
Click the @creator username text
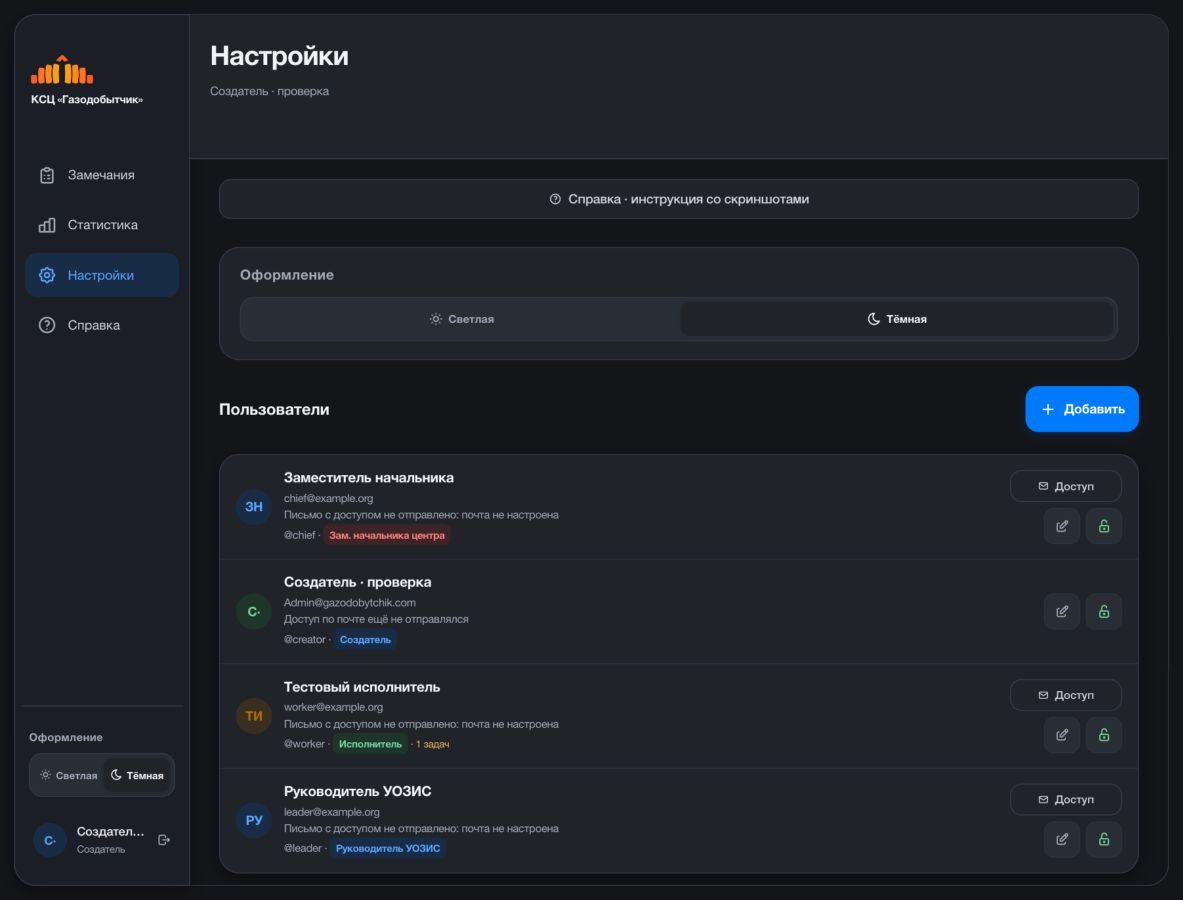[304, 640]
